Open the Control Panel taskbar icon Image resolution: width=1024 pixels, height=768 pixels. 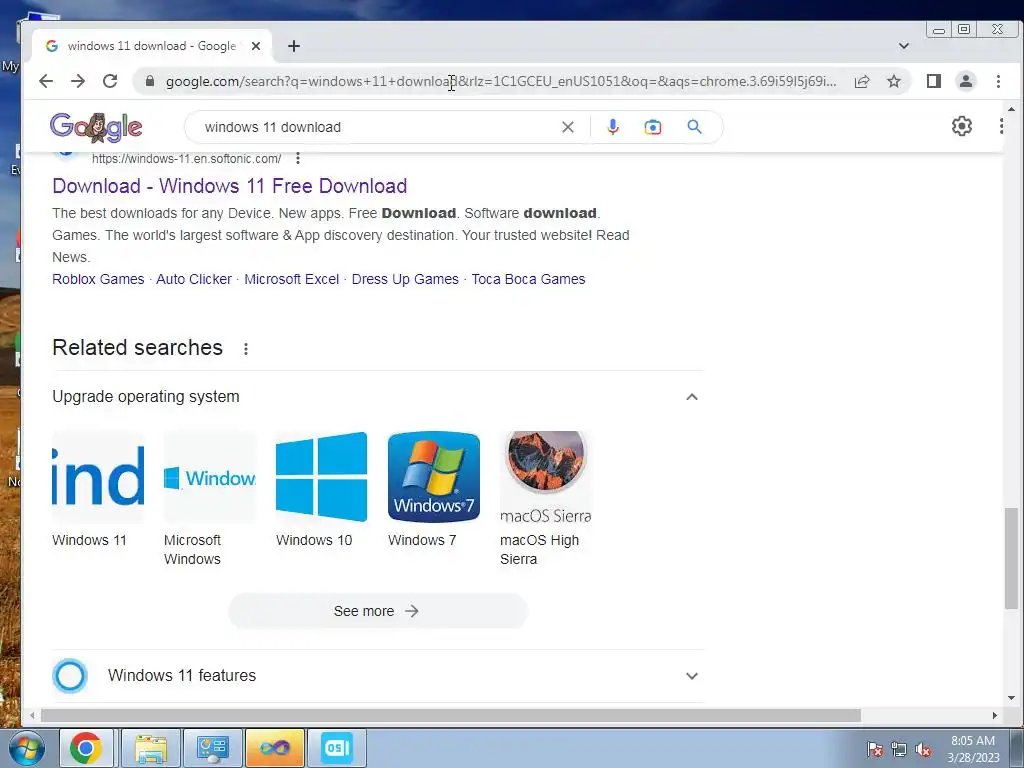coord(212,748)
